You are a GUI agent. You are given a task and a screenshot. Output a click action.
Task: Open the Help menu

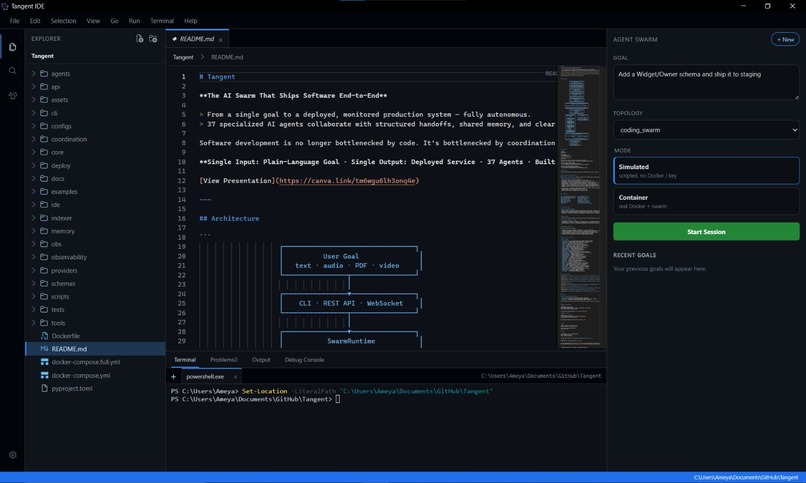click(191, 21)
